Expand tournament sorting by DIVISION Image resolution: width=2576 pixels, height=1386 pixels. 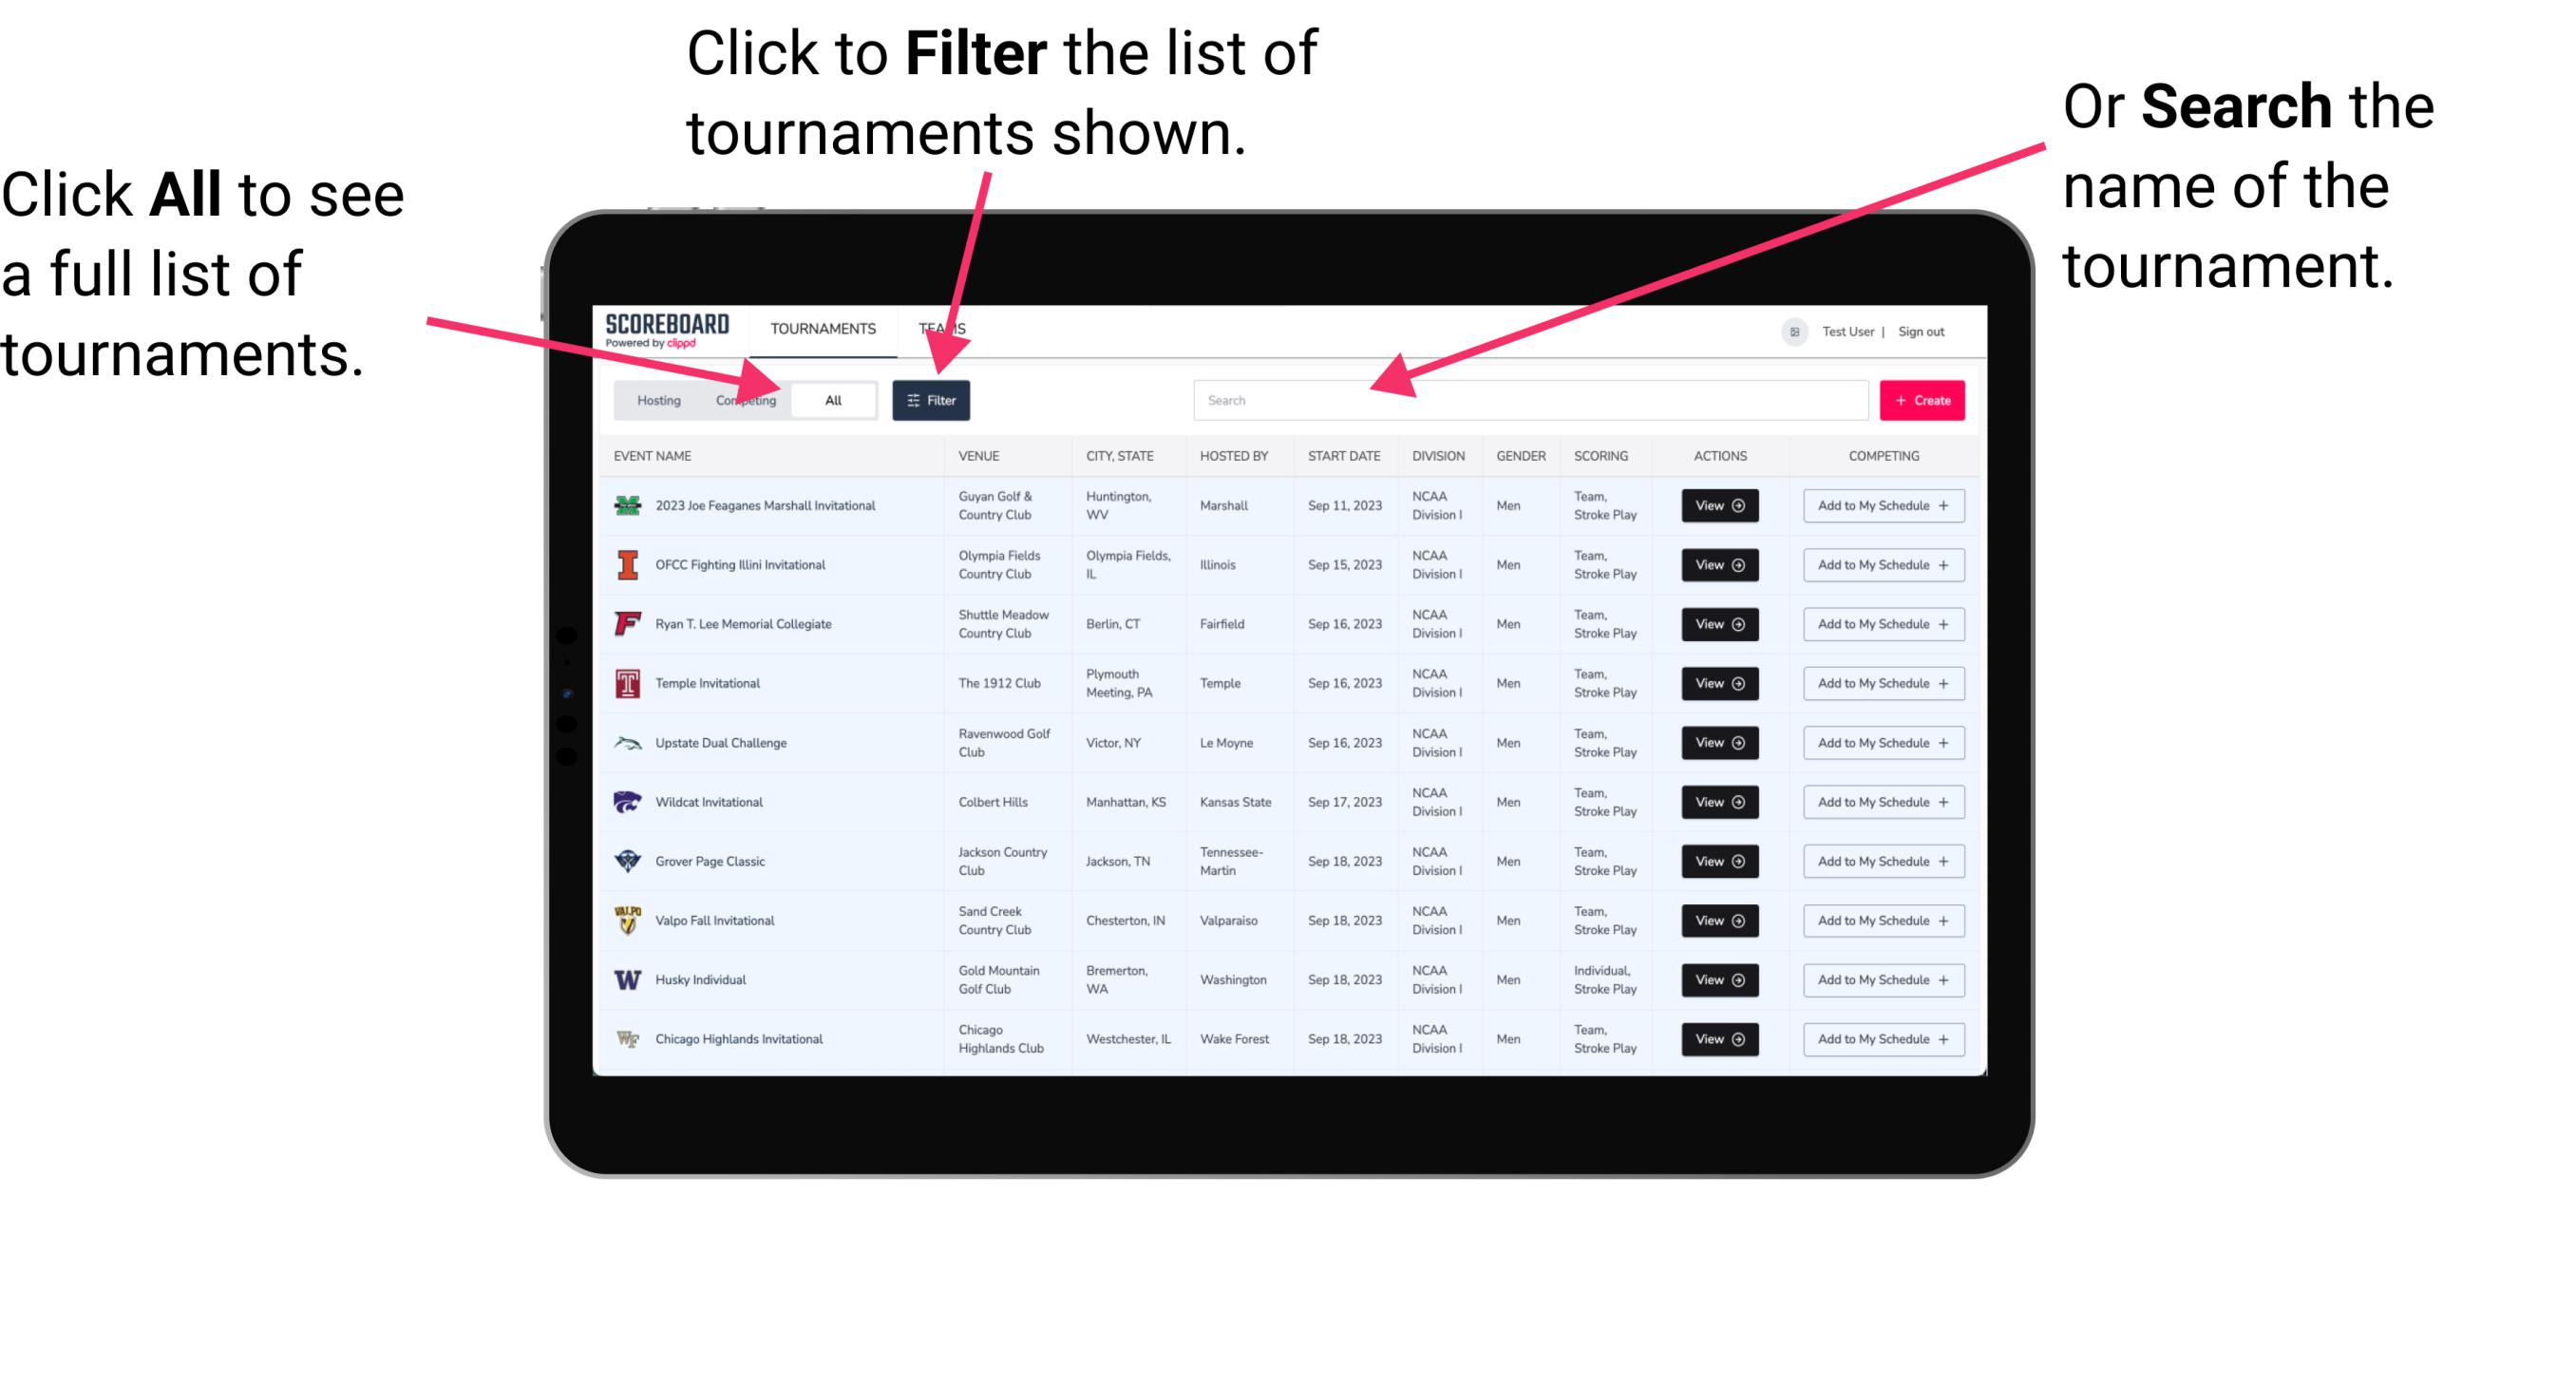[1440, 456]
